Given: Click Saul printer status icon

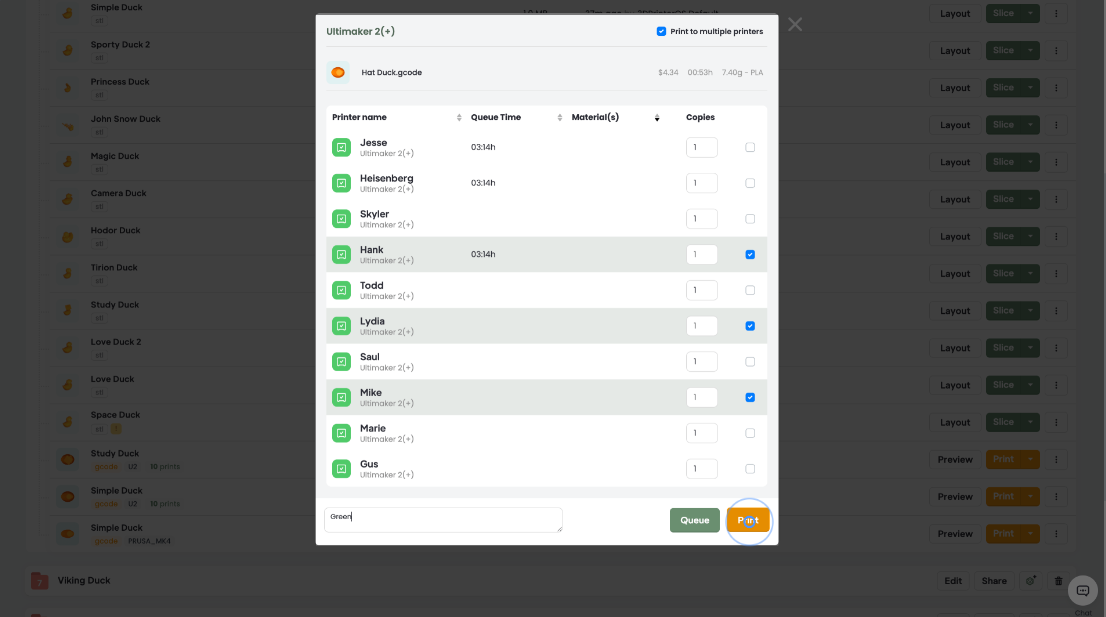Looking at the screenshot, I should click(x=341, y=362).
